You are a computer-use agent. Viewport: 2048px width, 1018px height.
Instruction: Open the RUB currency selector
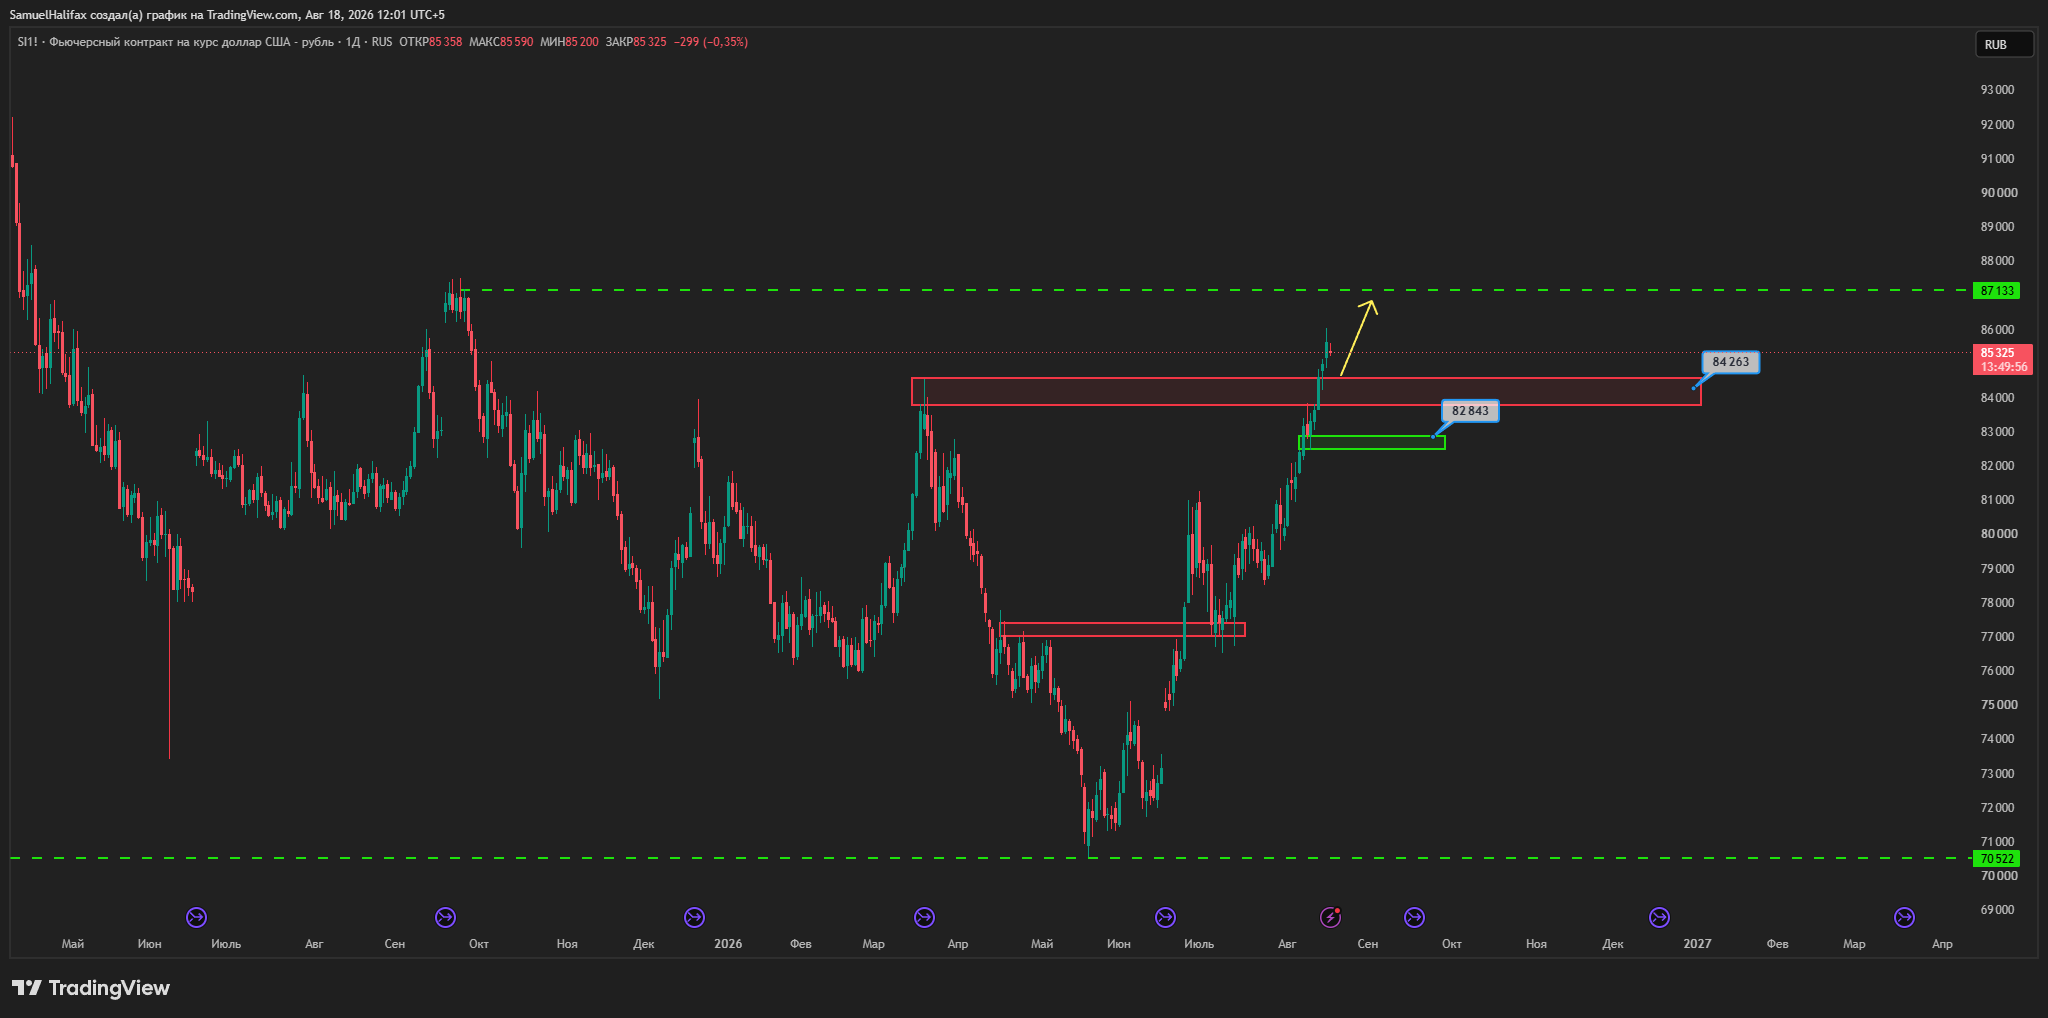(x=2003, y=44)
